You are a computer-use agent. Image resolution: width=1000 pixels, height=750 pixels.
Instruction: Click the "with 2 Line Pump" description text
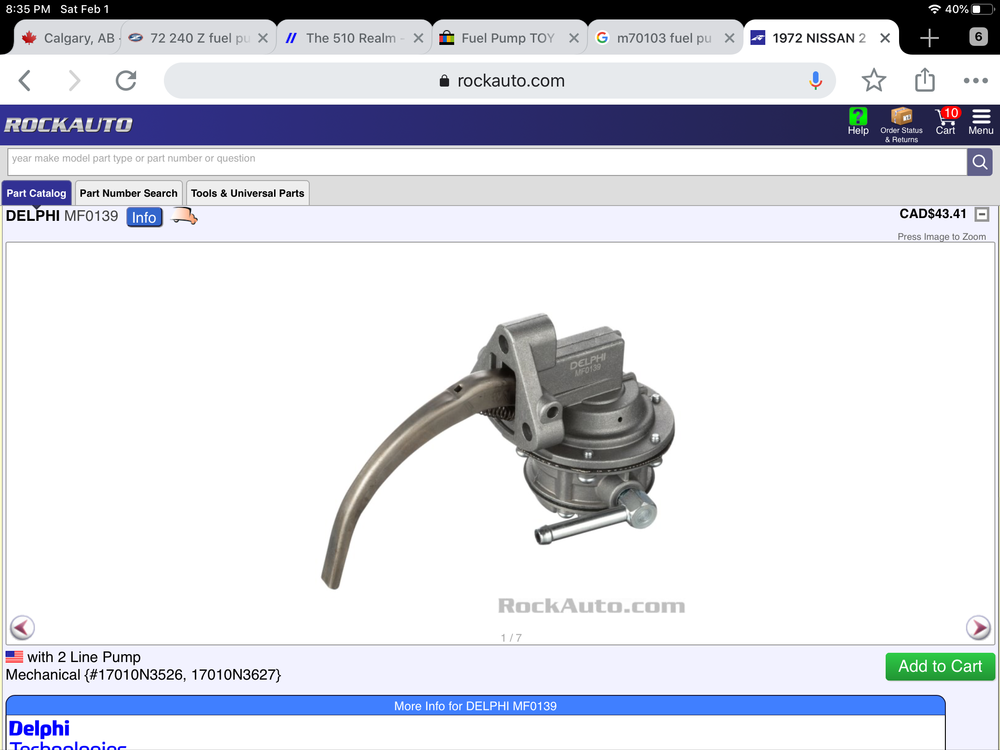[x=84, y=657]
